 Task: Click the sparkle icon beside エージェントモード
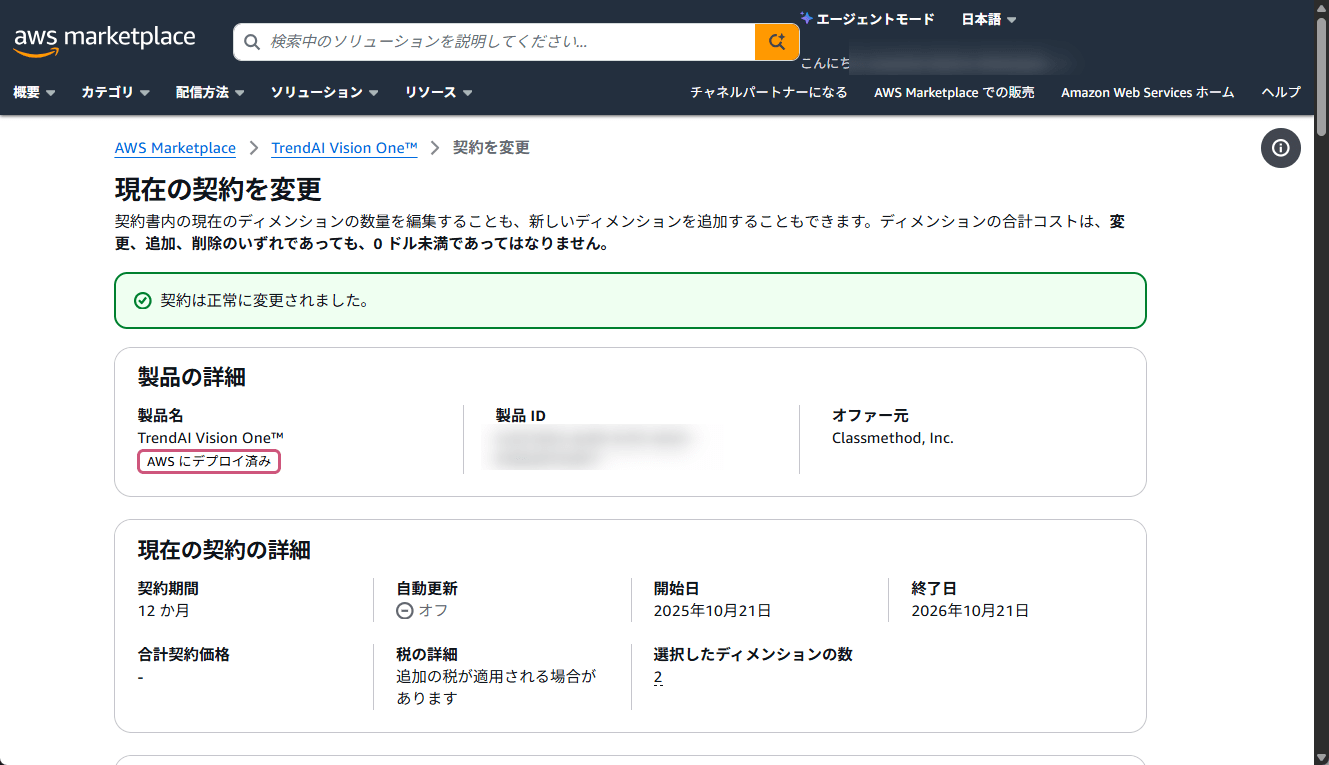807,18
